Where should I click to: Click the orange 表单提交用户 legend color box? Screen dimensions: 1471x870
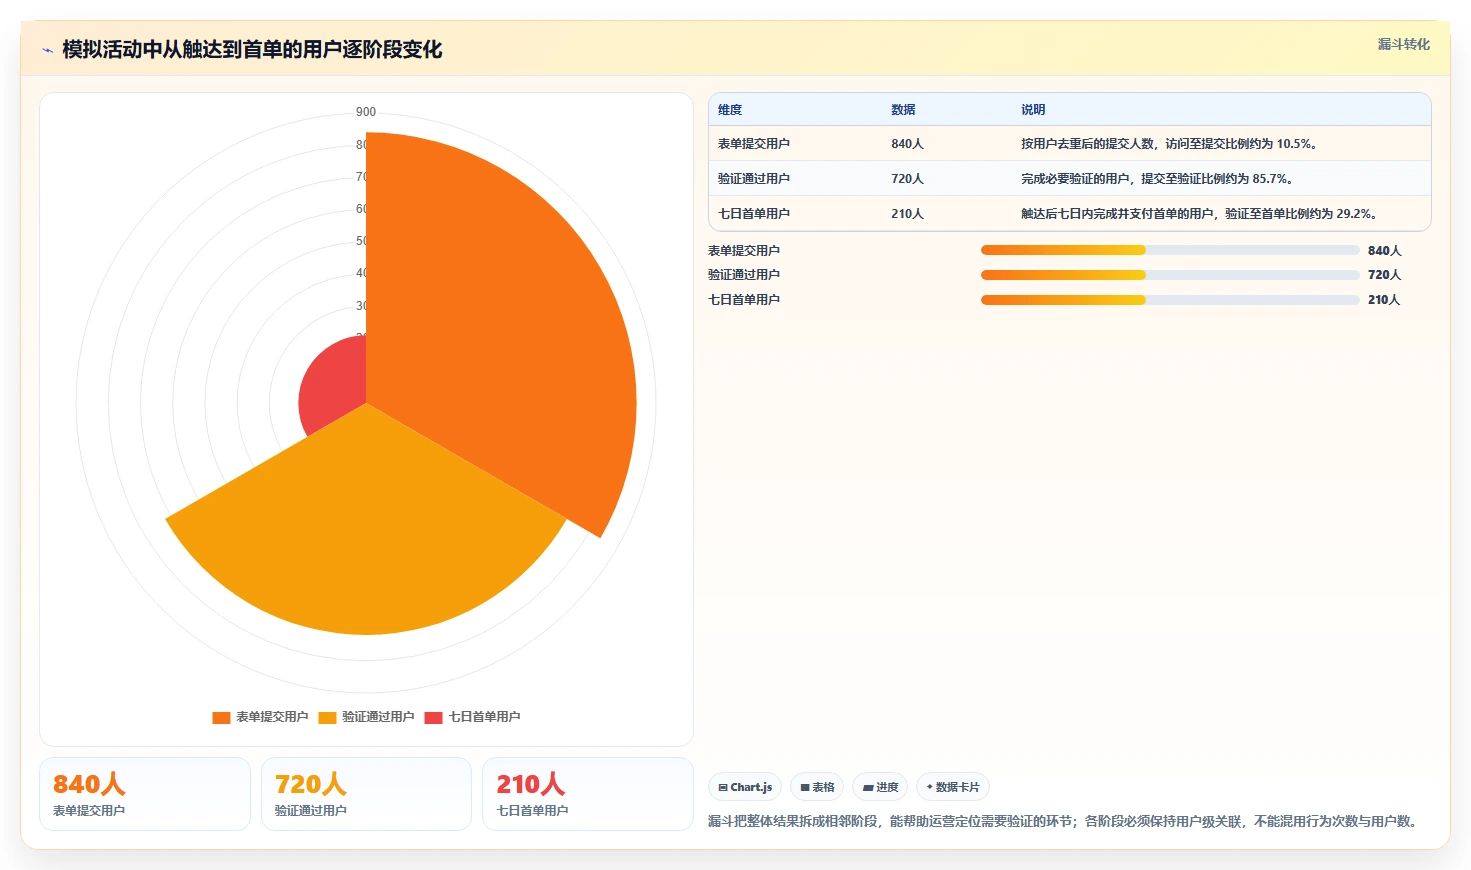pyautogui.click(x=221, y=717)
